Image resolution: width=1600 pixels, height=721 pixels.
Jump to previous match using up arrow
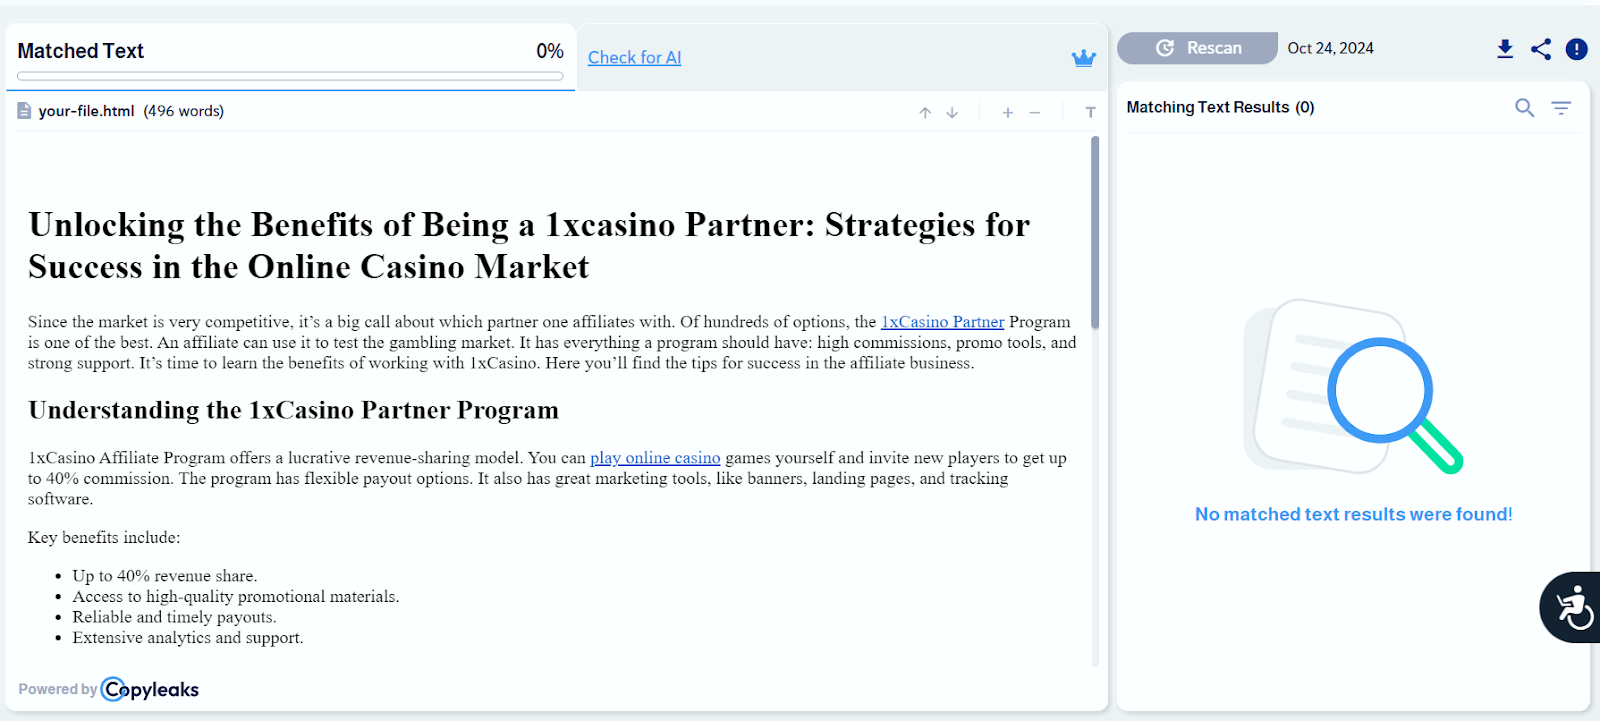925,113
